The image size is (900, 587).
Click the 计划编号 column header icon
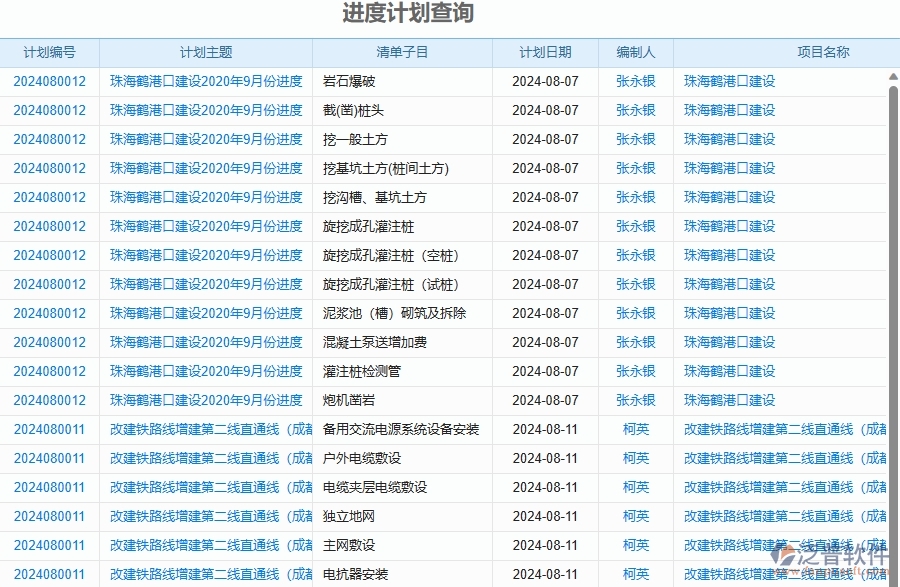[50, 53]
